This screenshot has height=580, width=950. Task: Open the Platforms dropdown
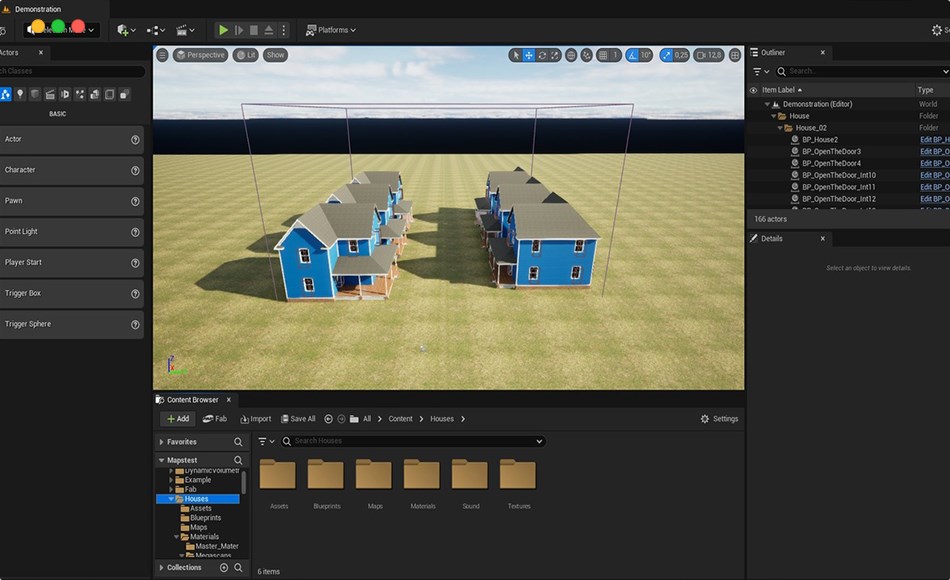331,30
